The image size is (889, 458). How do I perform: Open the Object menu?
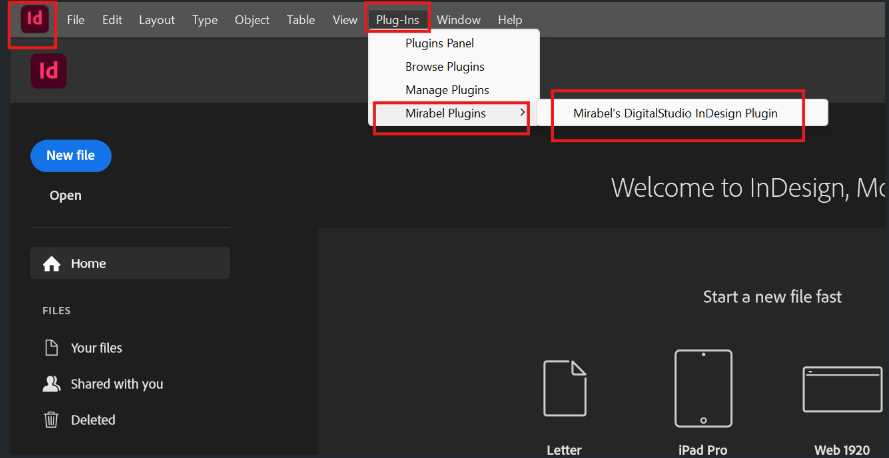click(252, 20)
